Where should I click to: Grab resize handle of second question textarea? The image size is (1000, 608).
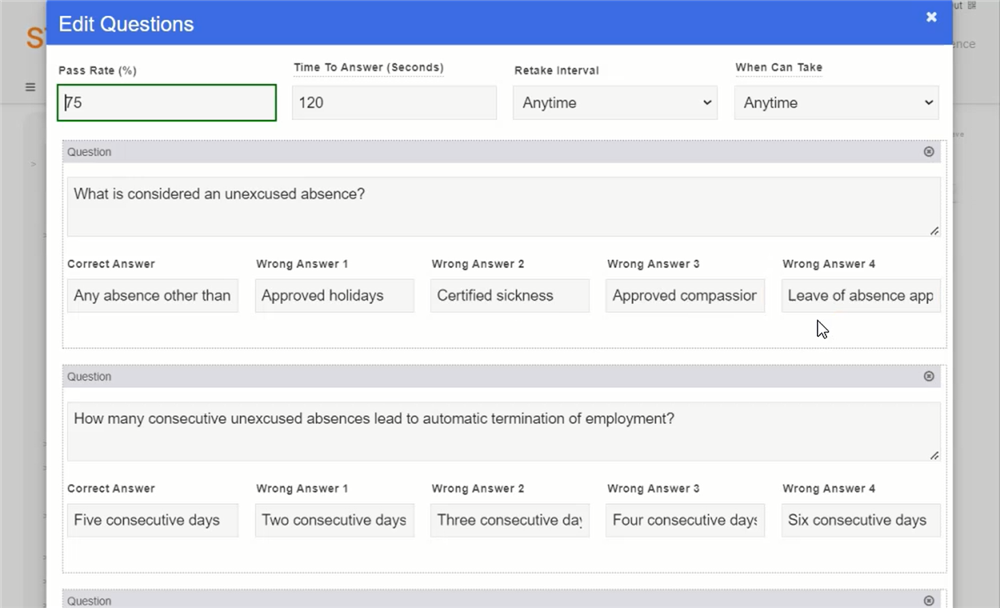click(x=934, y=455)
